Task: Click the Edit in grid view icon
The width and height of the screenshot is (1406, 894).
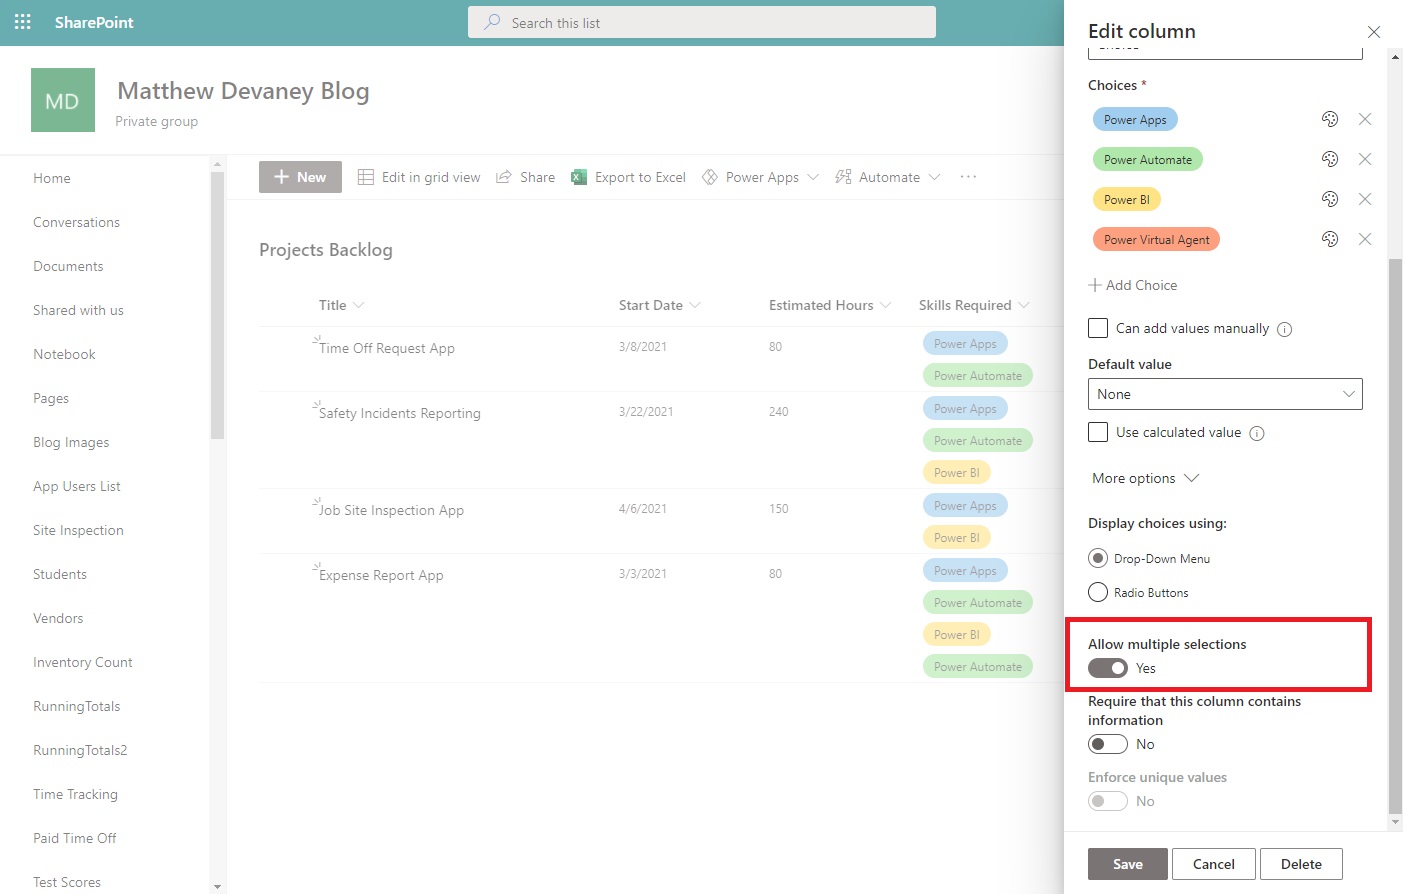Action: click(365, 176)
